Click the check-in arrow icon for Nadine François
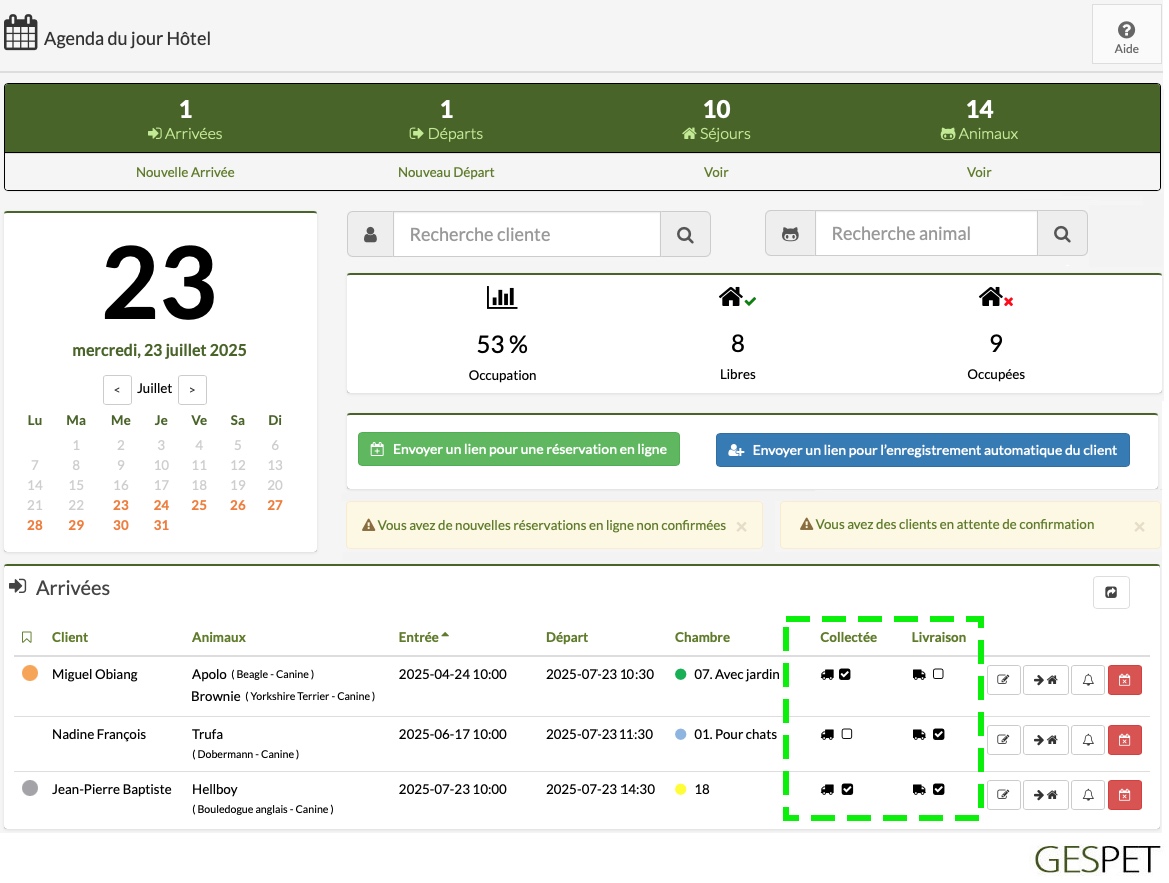This screenshot has width=1169, height=883. click(x=1045, y=740)
